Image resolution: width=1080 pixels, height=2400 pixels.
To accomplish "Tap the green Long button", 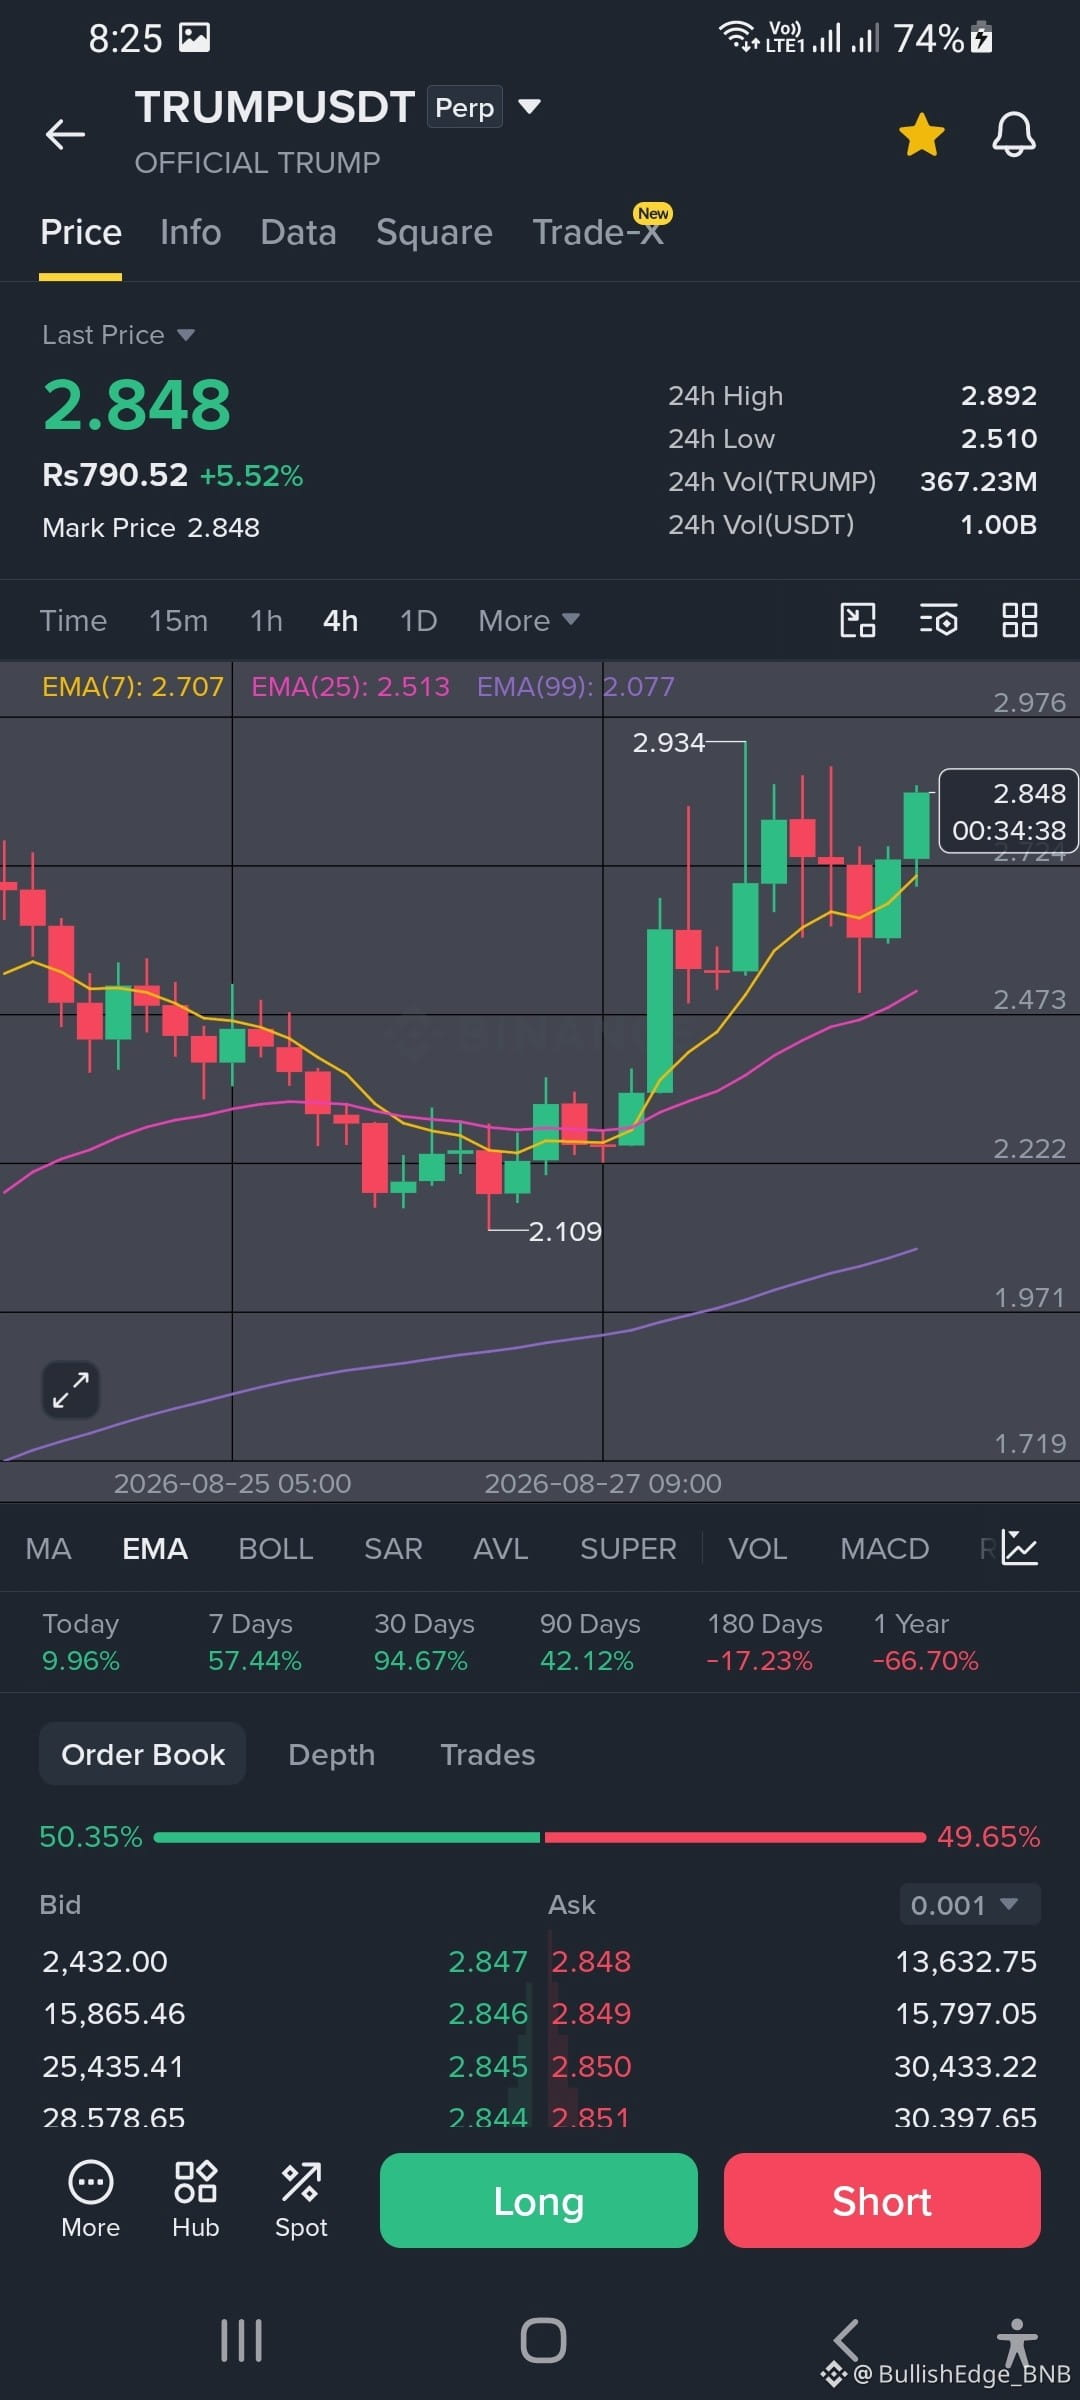I will tap(539, 2201).
